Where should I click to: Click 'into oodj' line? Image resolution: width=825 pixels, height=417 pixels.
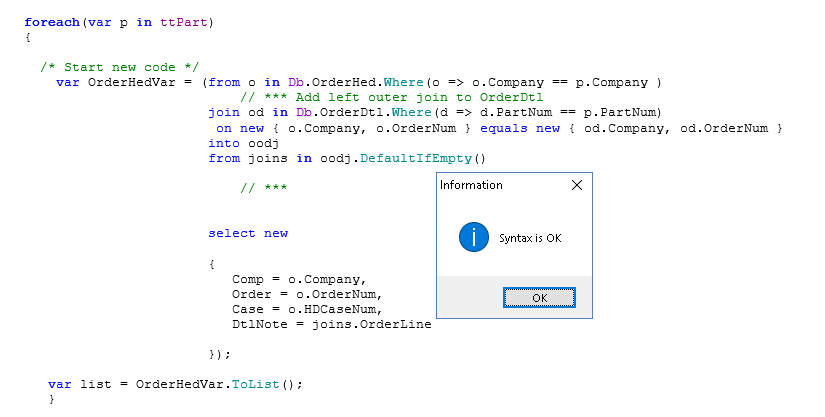[244, 143]
